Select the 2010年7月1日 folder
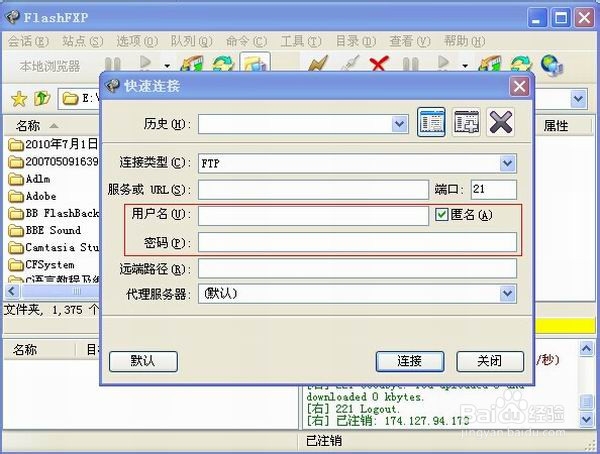Viewport: 600px width, 454px height. pyautogui.click(x=54, y=144)
